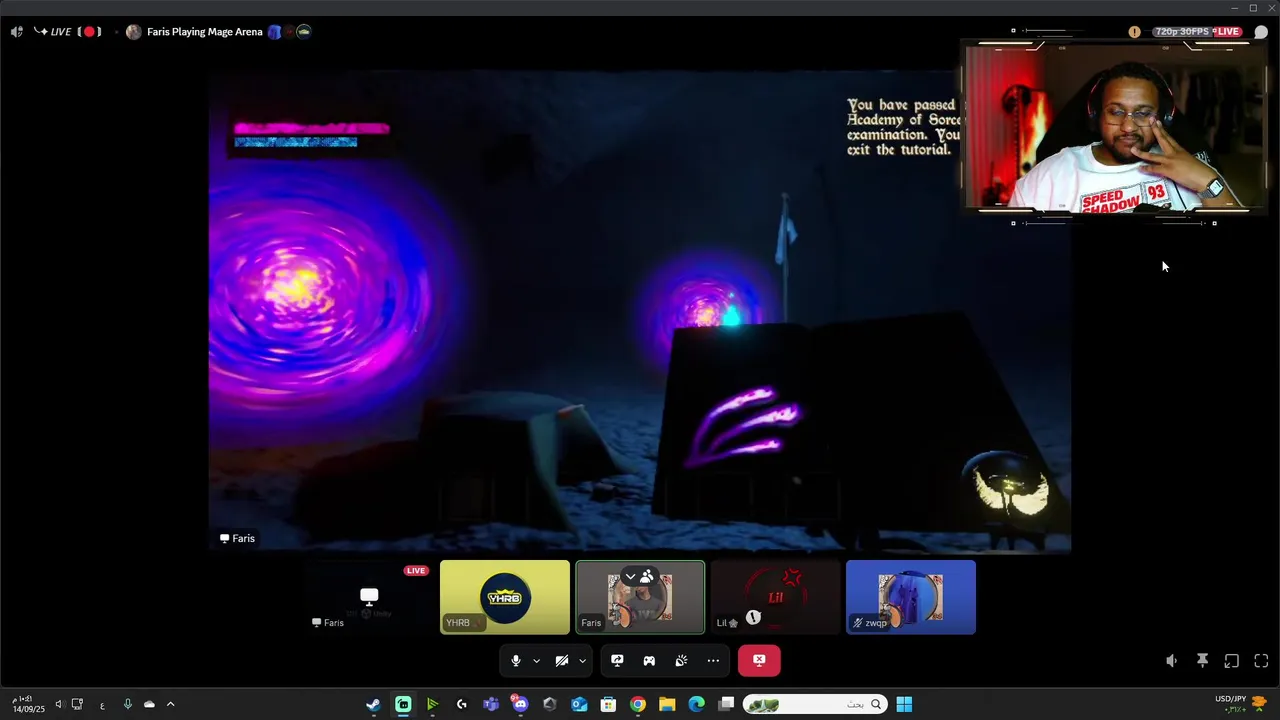Show hidden system tray icons
The image size is (1280, 720).
pos(170,704)
